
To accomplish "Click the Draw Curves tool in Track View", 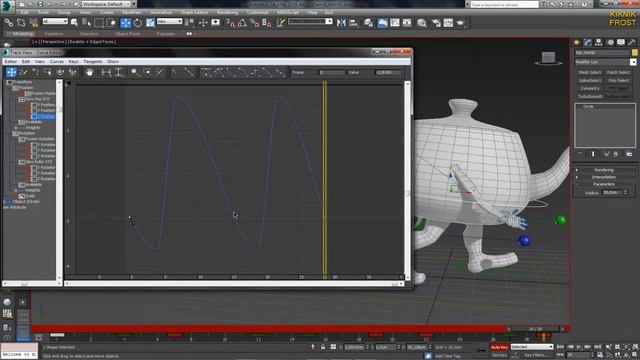I will pyautogui.click(x=23, y=72).
